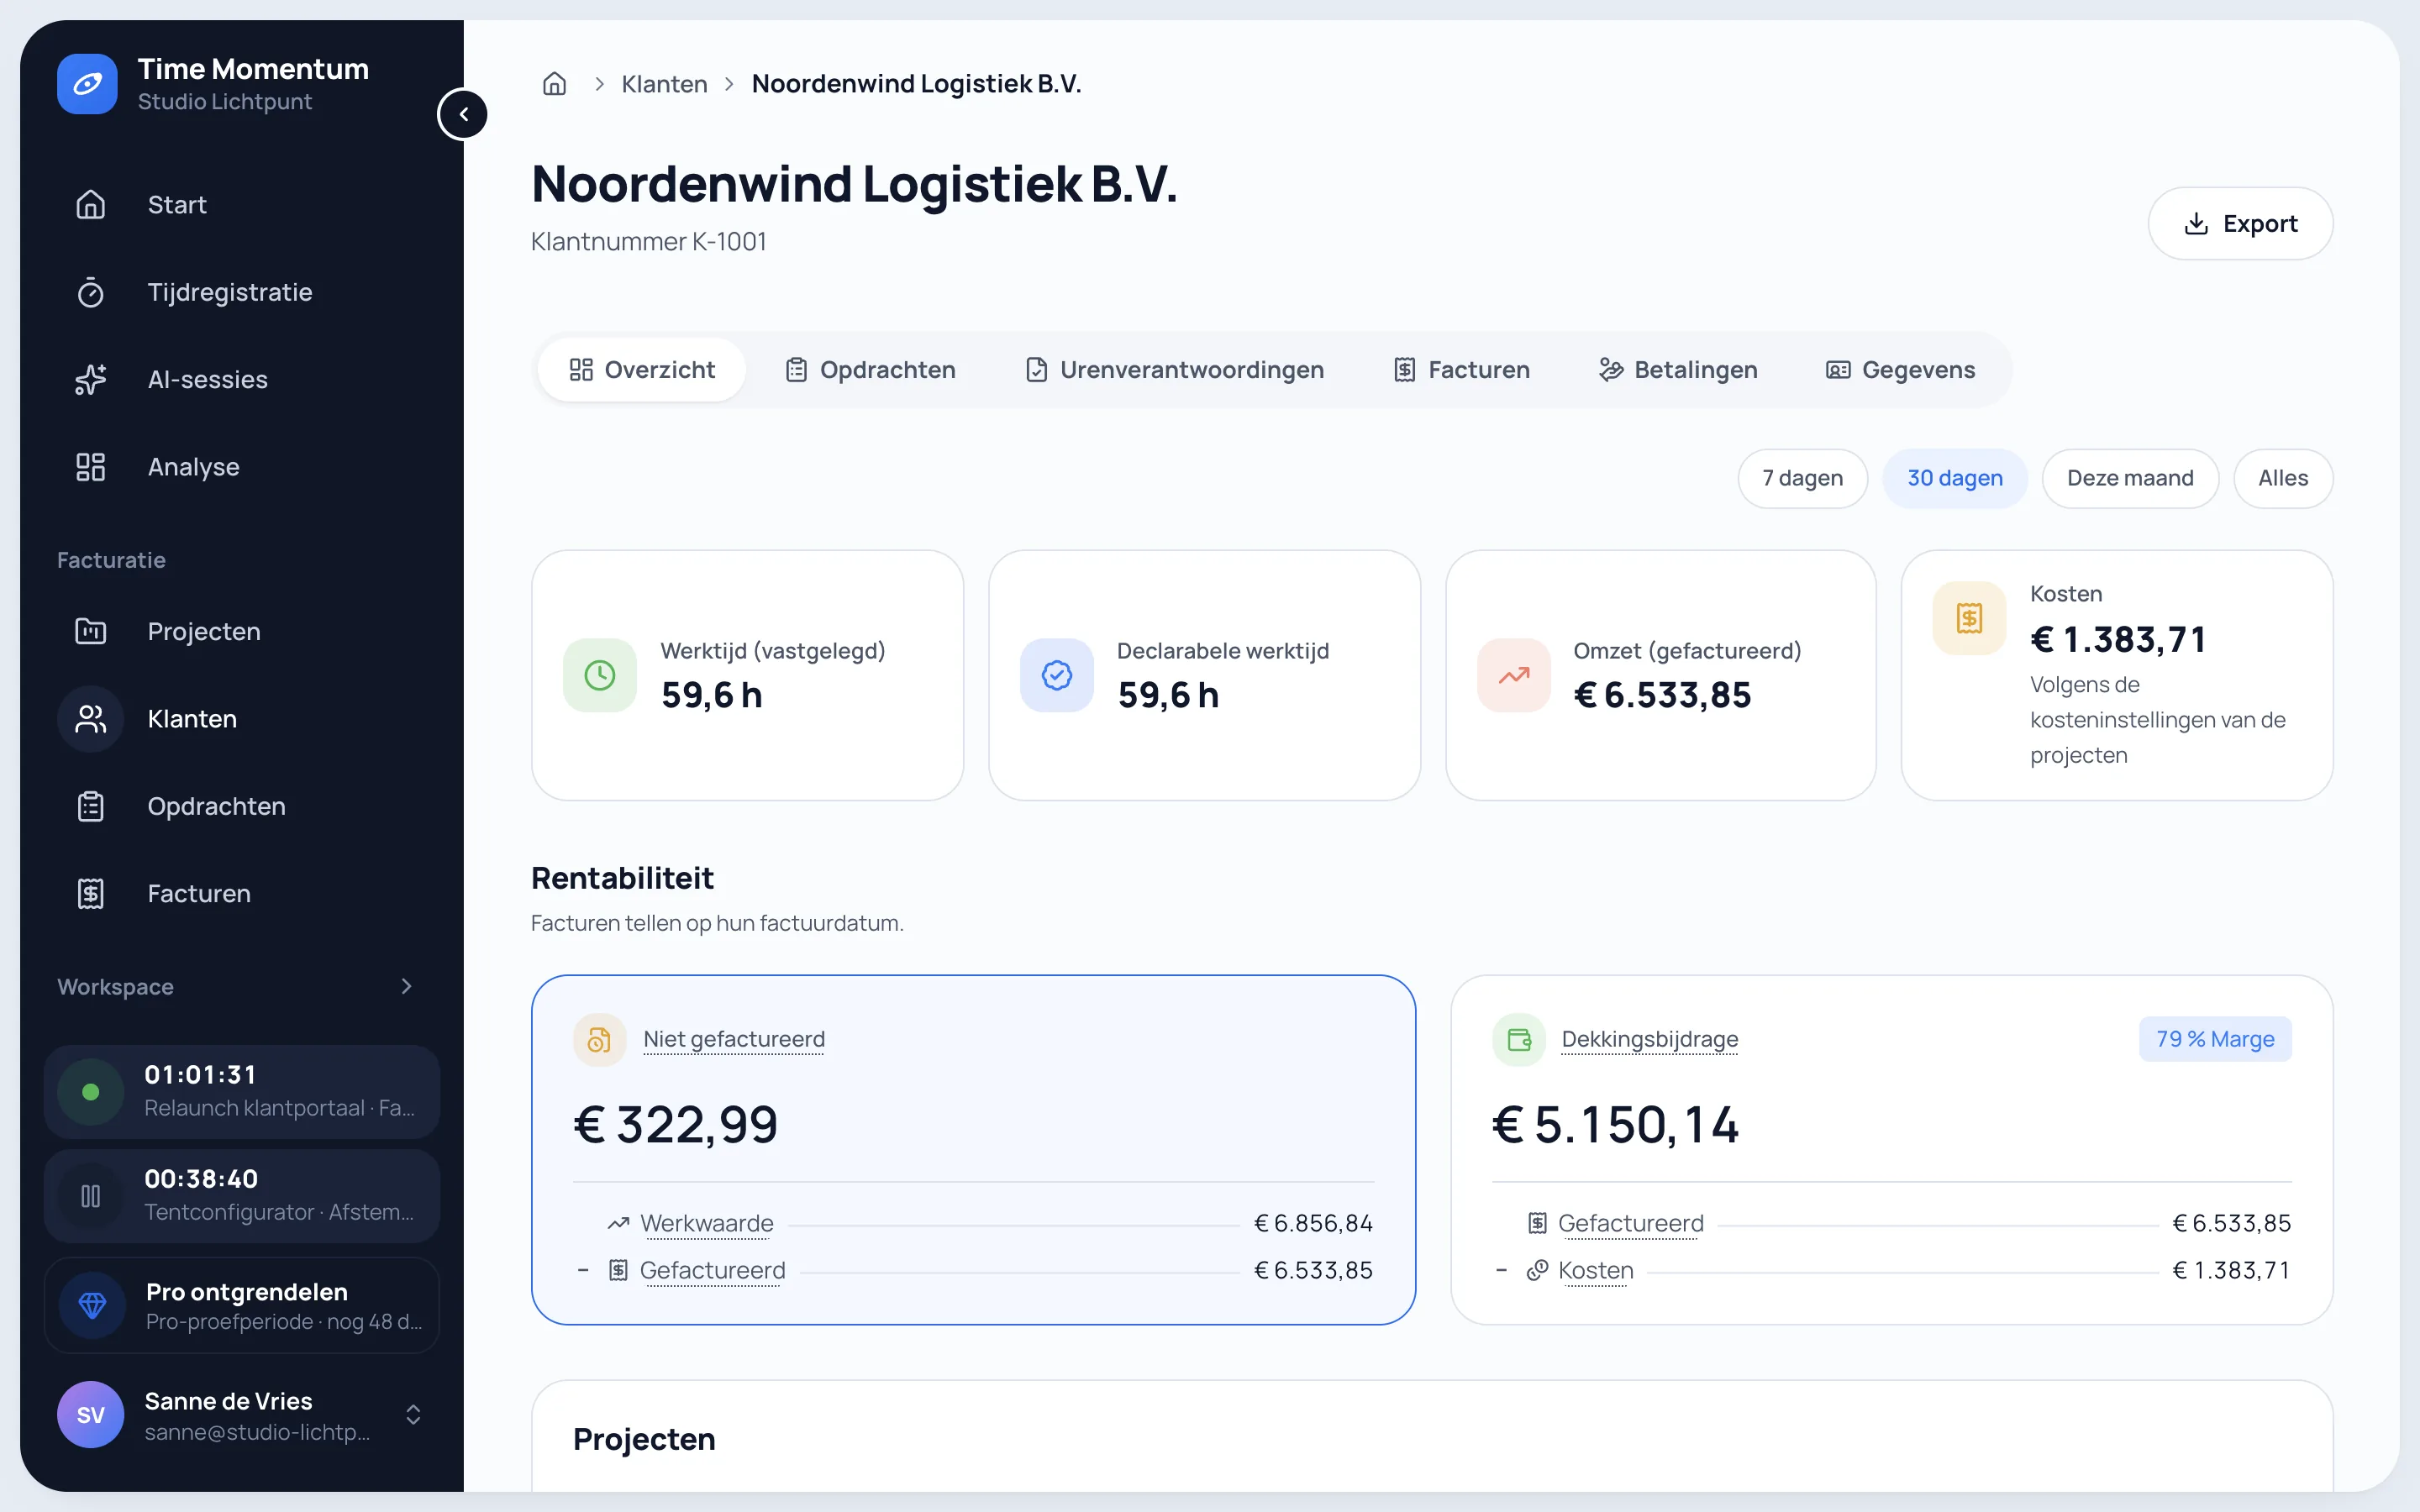Open the Betalingen tab
This screenshot has height=1512, width=2420.
(x=1678, y=370)
